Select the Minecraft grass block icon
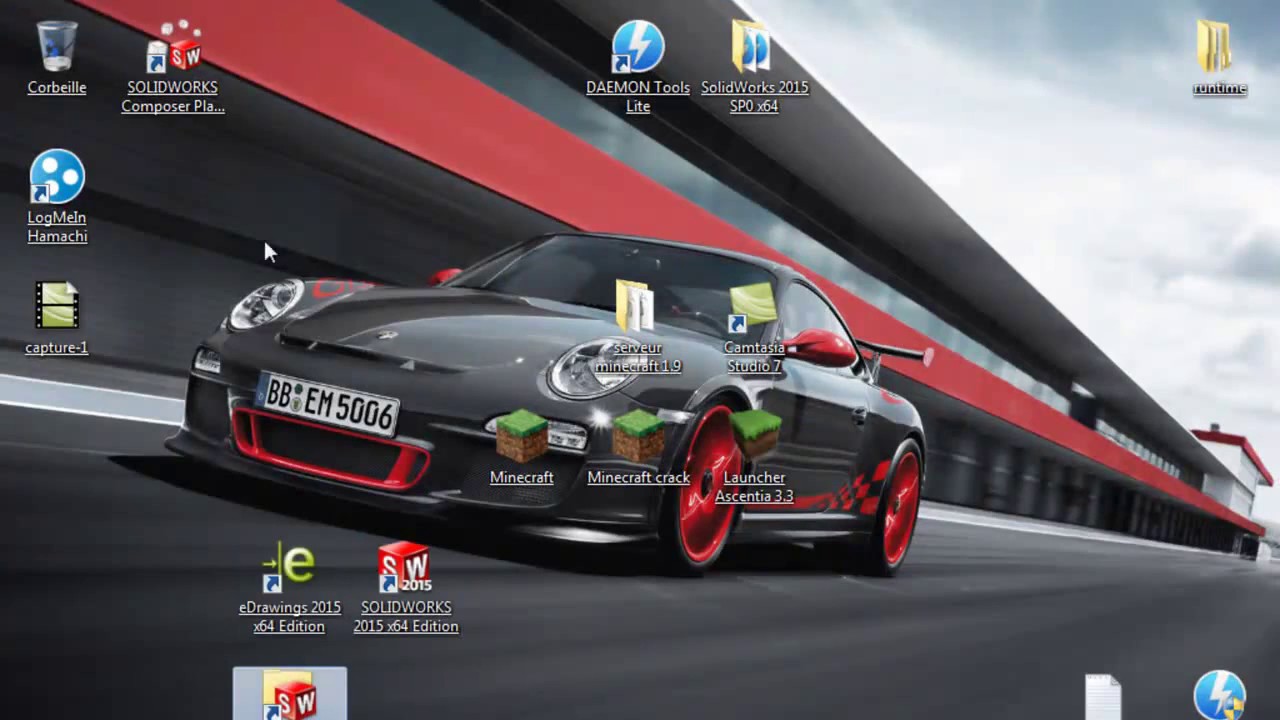Screen dimensions: 1280x720 (x=521, y=436)
